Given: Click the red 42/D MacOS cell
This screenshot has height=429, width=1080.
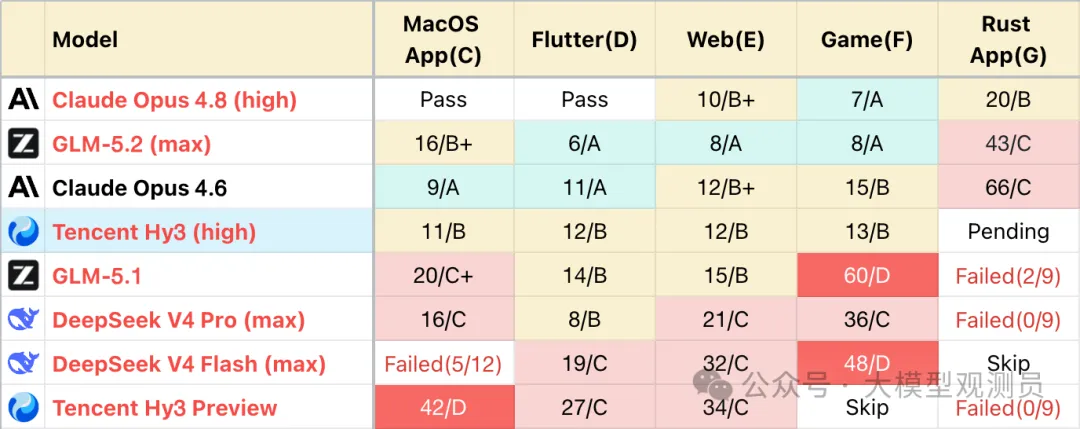Looking at the screenshot, I should [444, 407].
